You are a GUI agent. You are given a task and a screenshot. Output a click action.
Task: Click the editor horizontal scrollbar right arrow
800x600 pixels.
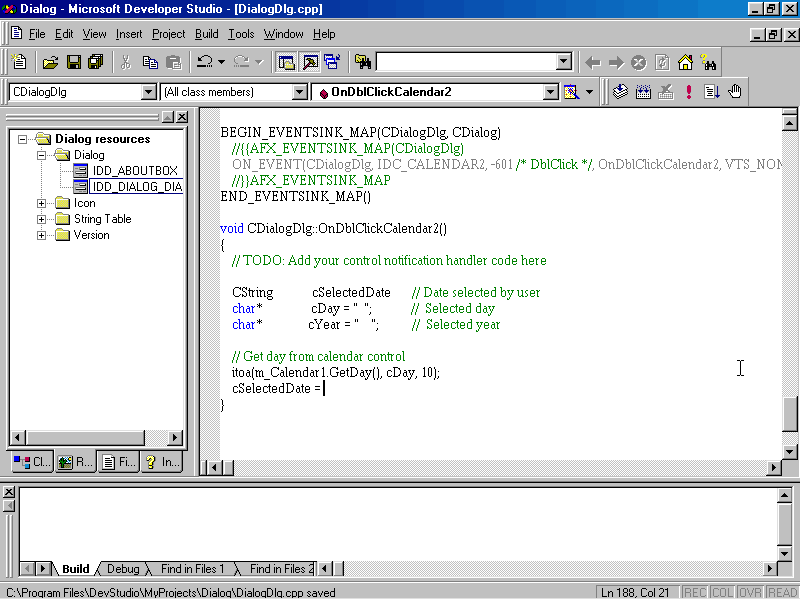click(x=774, y=467)
